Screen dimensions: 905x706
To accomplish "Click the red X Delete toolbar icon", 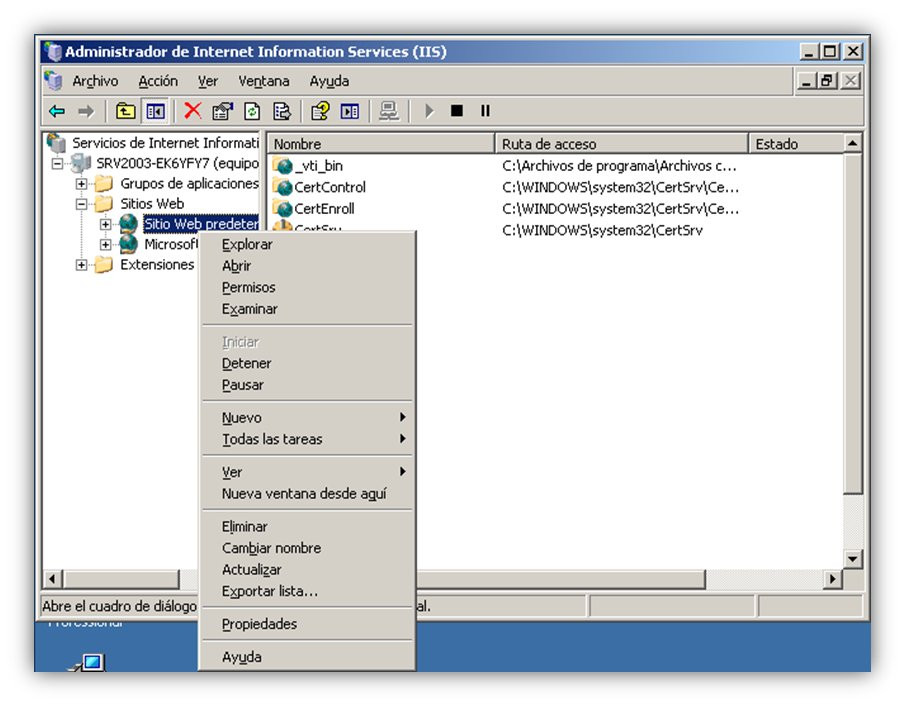I will (x=192, y=111).
